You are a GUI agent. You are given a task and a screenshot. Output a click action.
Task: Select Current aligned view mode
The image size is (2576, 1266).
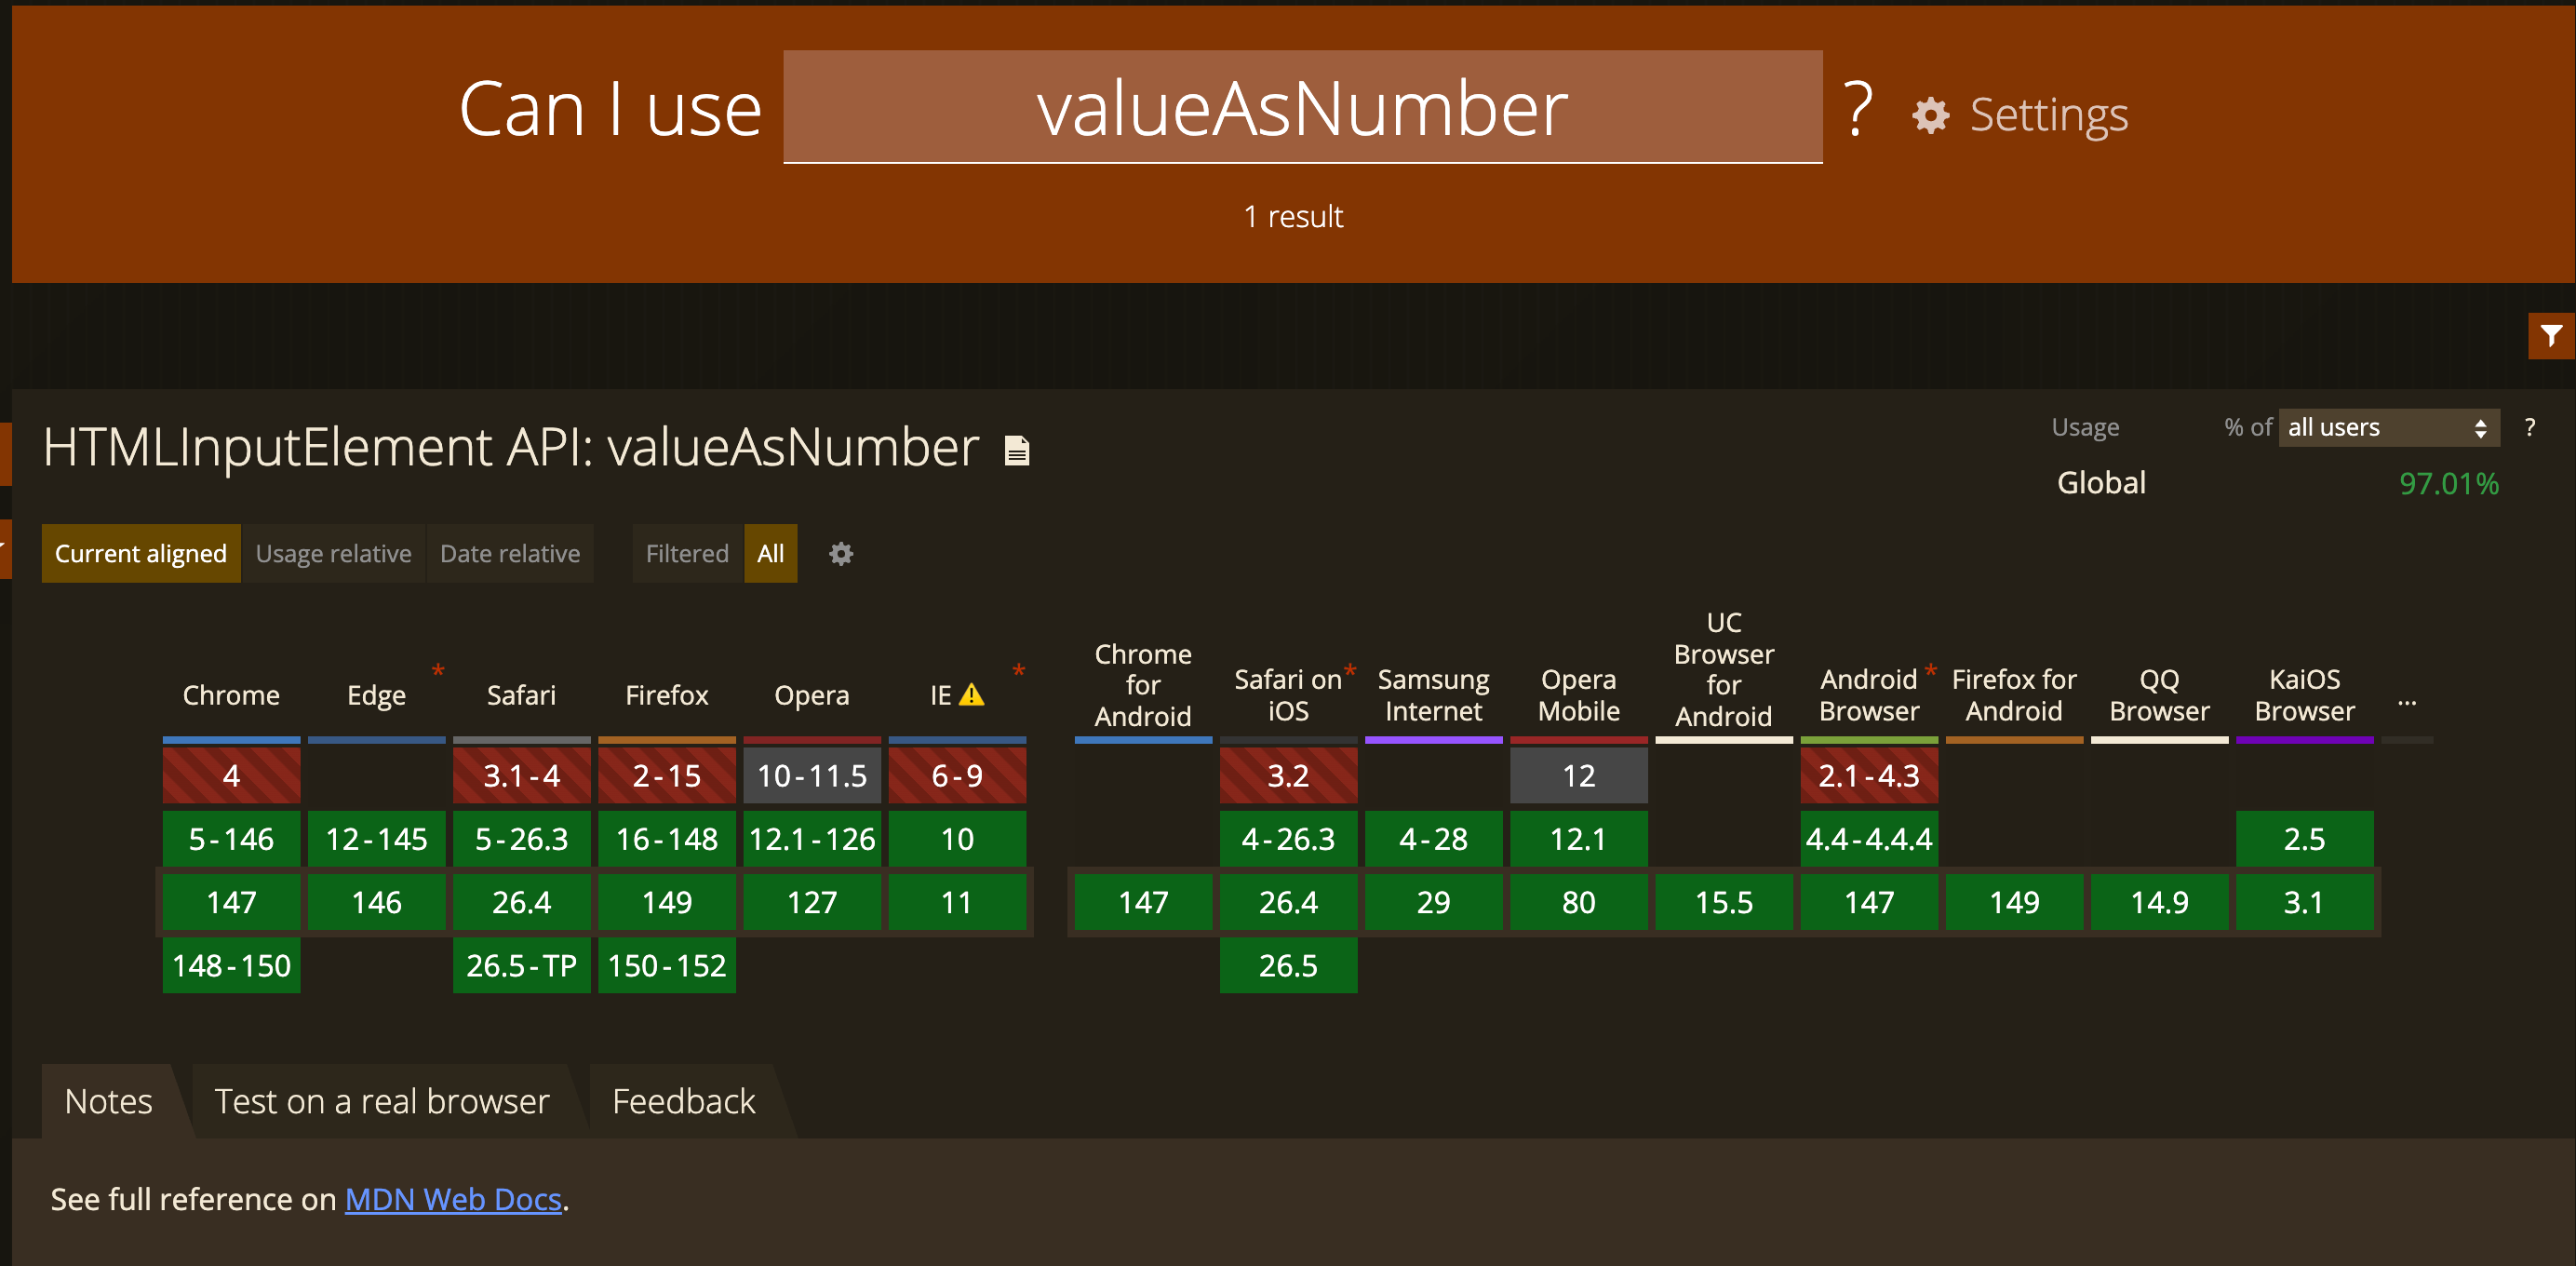[x=141, y=554]
